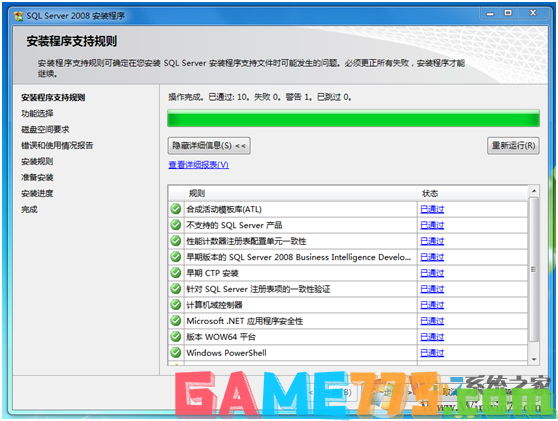This screenshot has height=421, width=558.
Task: Click rule text 不支持的 SQL Server 产品
Action: coord(234,225)
